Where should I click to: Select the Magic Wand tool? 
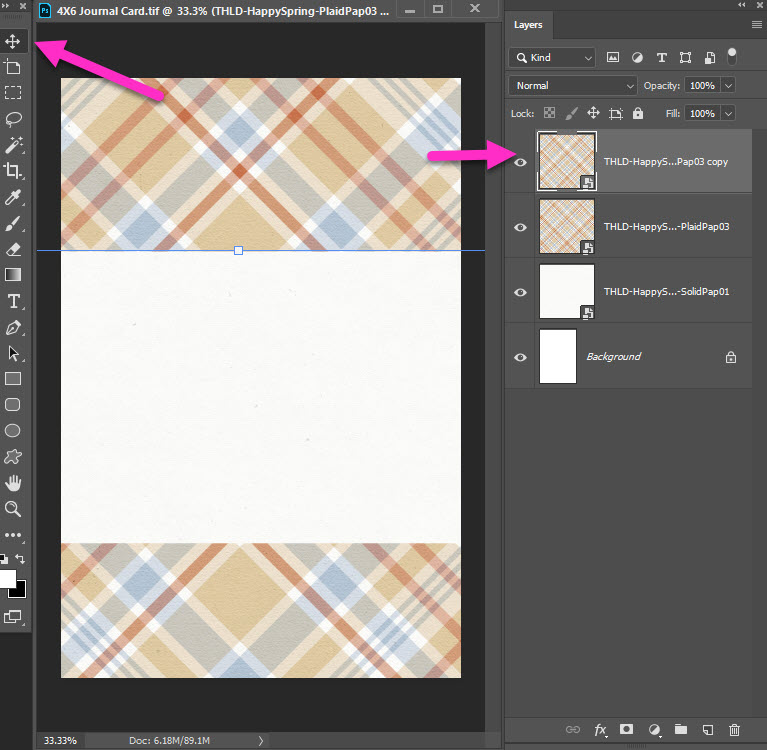point(13,145)
